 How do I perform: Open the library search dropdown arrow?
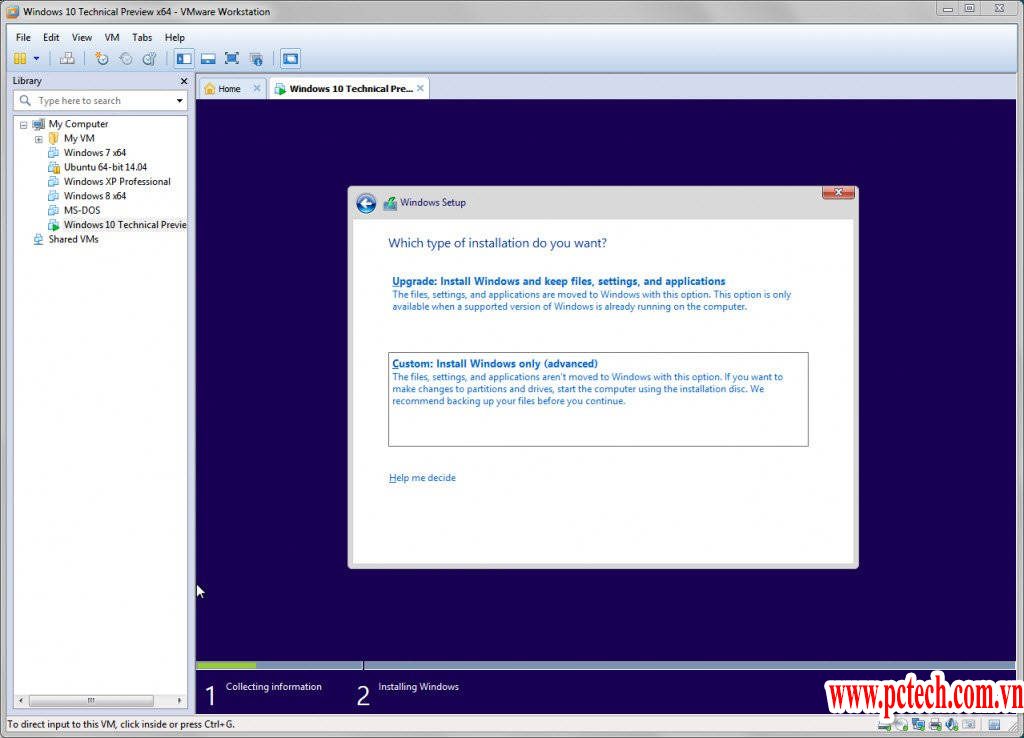coord(180,101)
